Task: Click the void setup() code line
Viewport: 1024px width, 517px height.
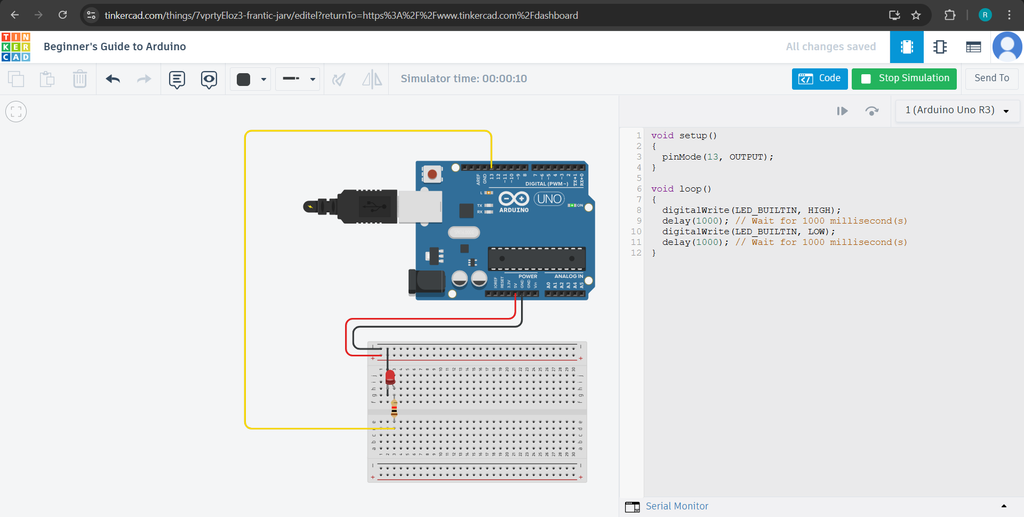Action: (x=684, y=136)
